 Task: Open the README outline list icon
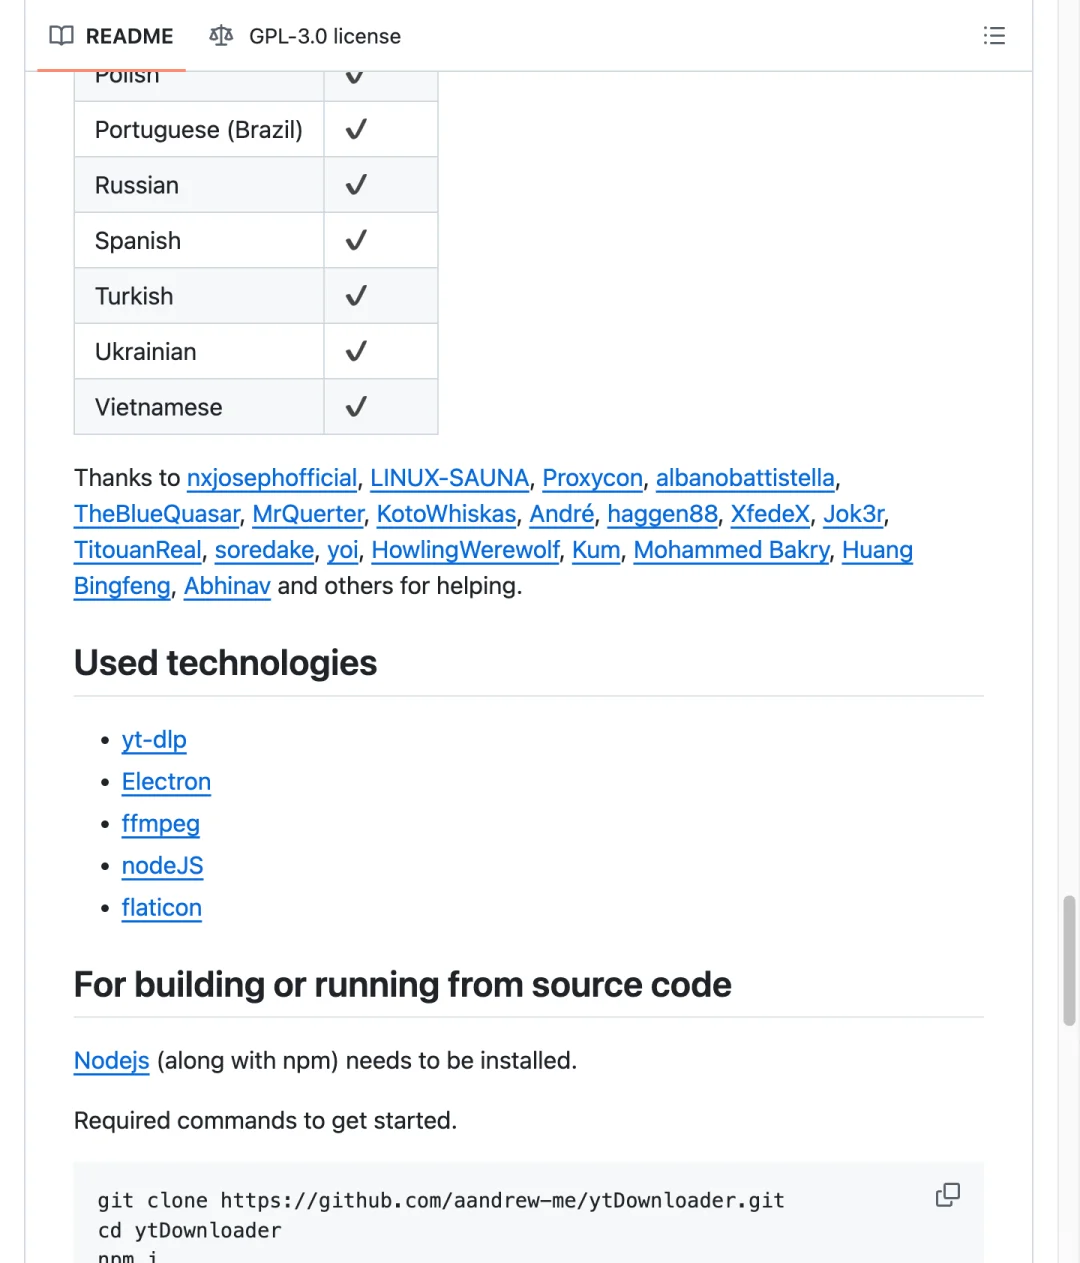(x=994, y=36)
